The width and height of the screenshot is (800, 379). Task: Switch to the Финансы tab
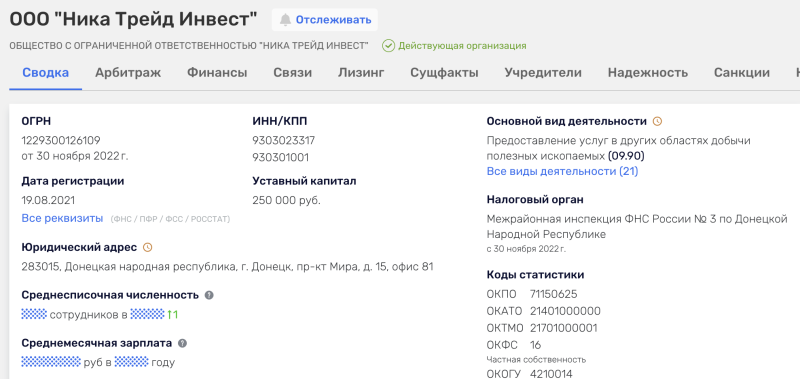pyautogui.click(x=217, y=72)
